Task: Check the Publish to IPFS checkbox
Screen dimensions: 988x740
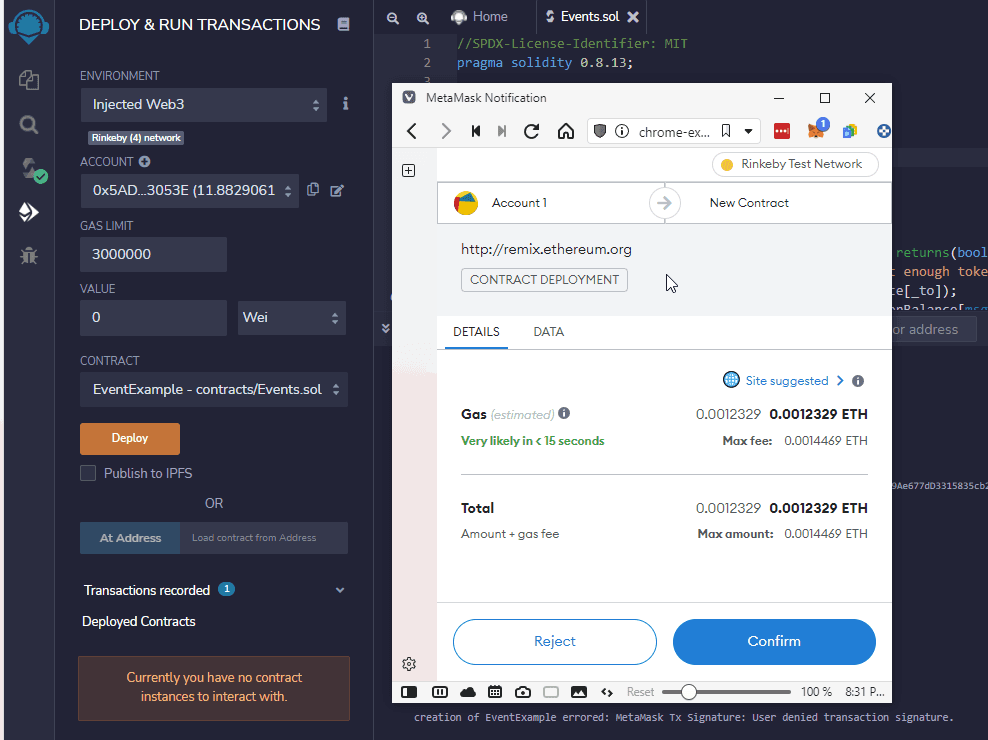Action: (88, 473)
